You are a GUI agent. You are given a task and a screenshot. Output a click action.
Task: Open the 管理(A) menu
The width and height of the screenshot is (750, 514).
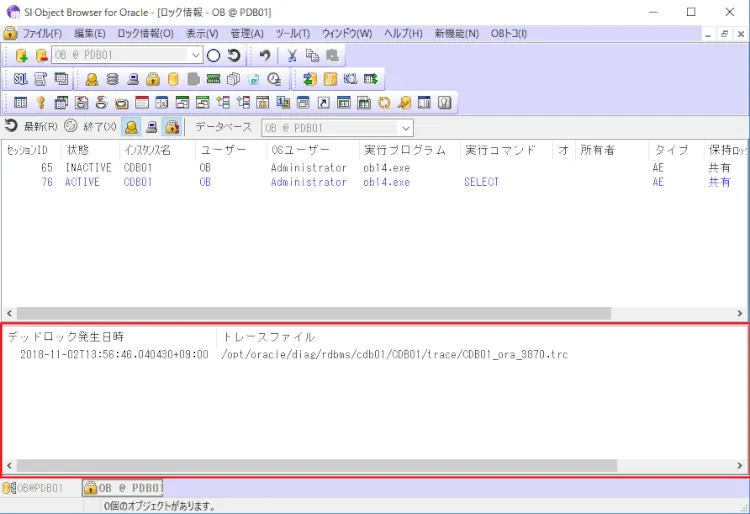247,33
